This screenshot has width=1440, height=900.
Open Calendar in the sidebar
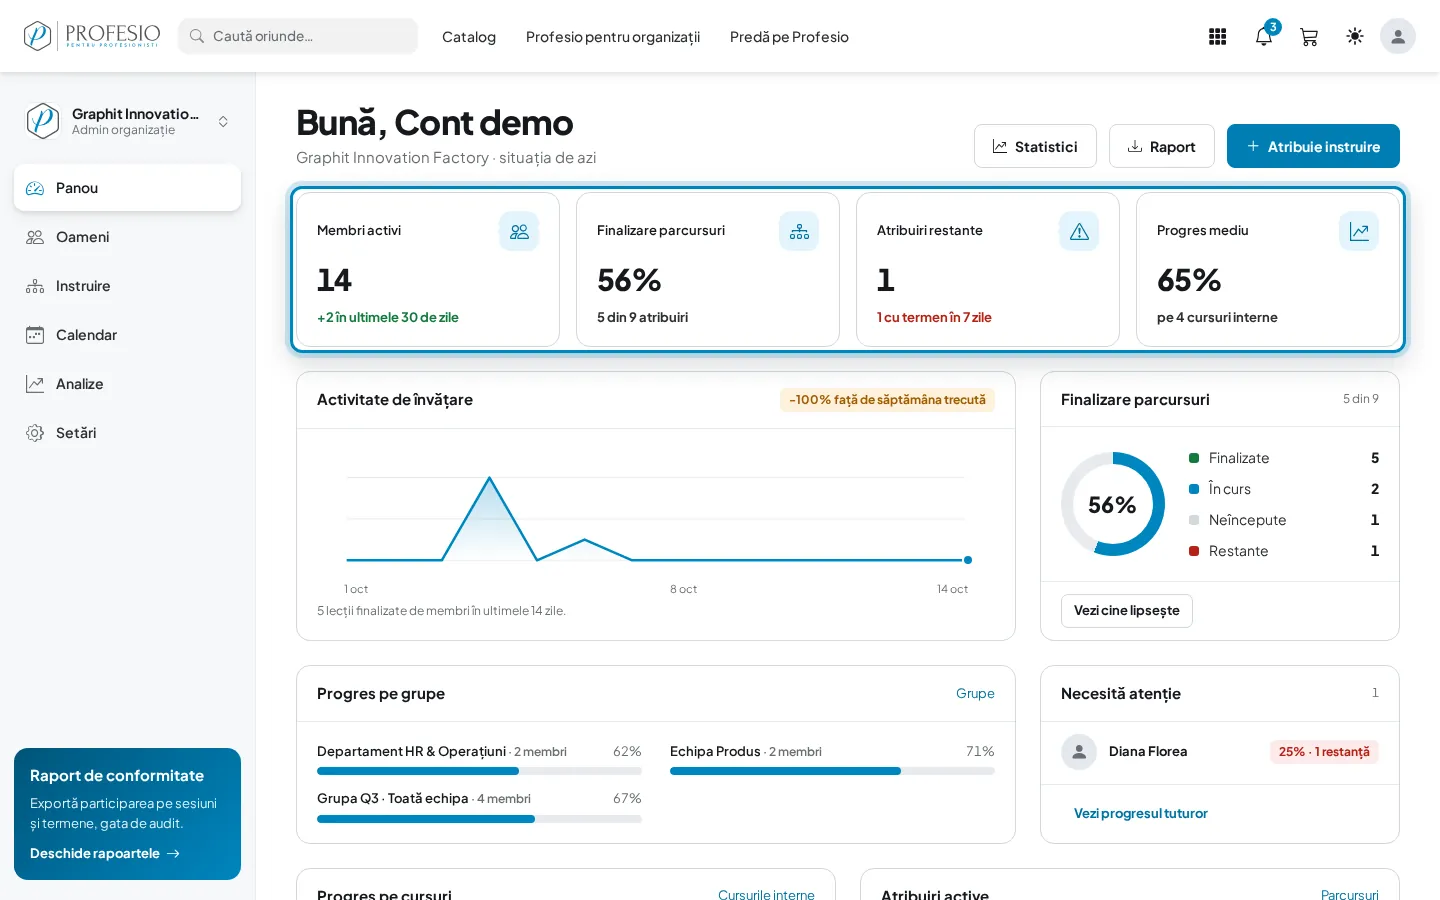tap(127, 335)
